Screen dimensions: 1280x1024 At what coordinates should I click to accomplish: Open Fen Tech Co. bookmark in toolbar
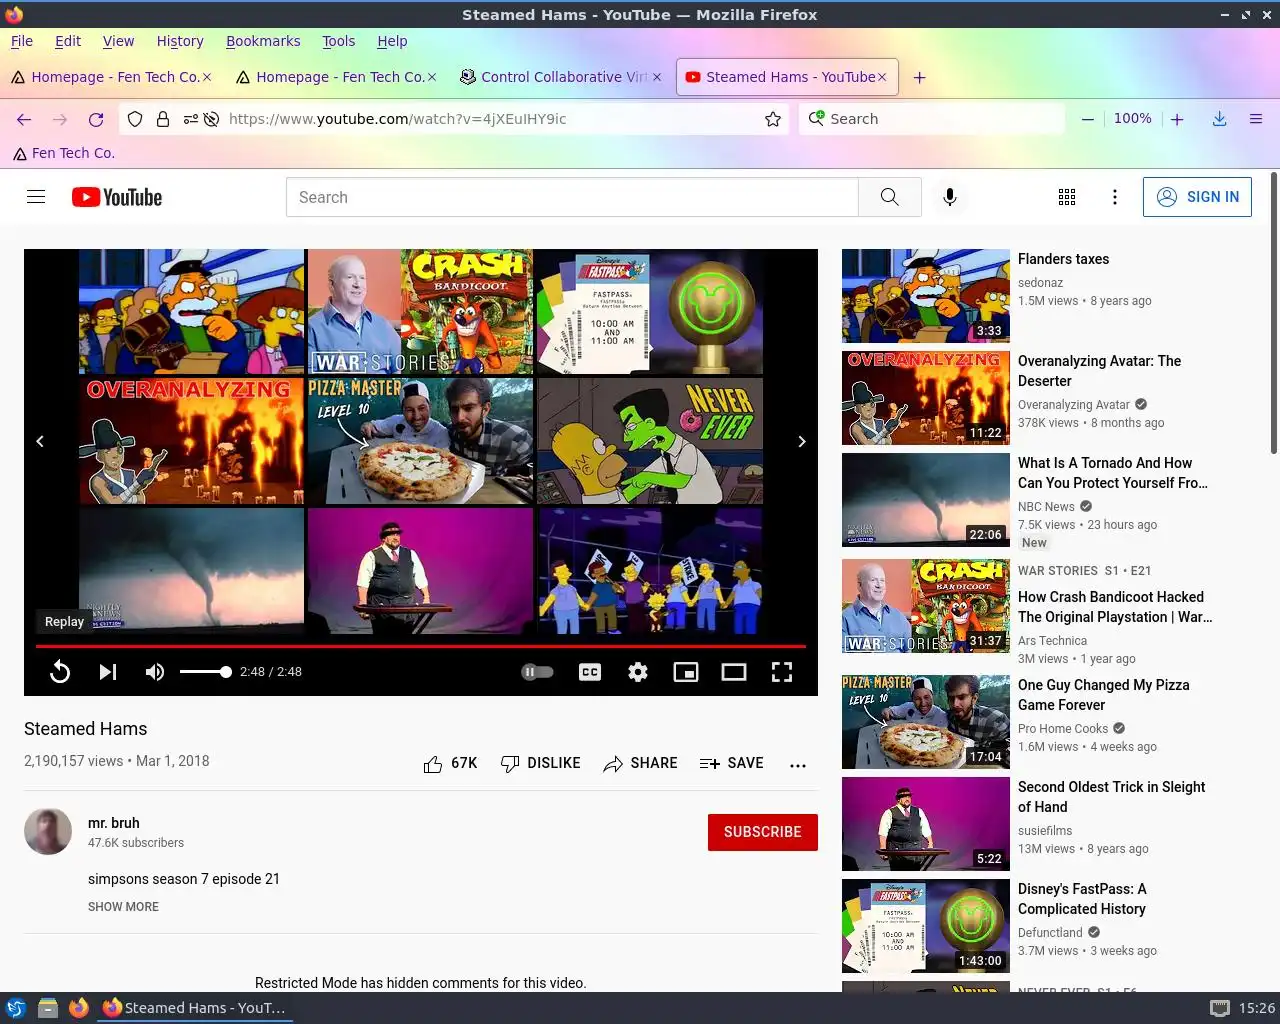(x=64, y=153)
